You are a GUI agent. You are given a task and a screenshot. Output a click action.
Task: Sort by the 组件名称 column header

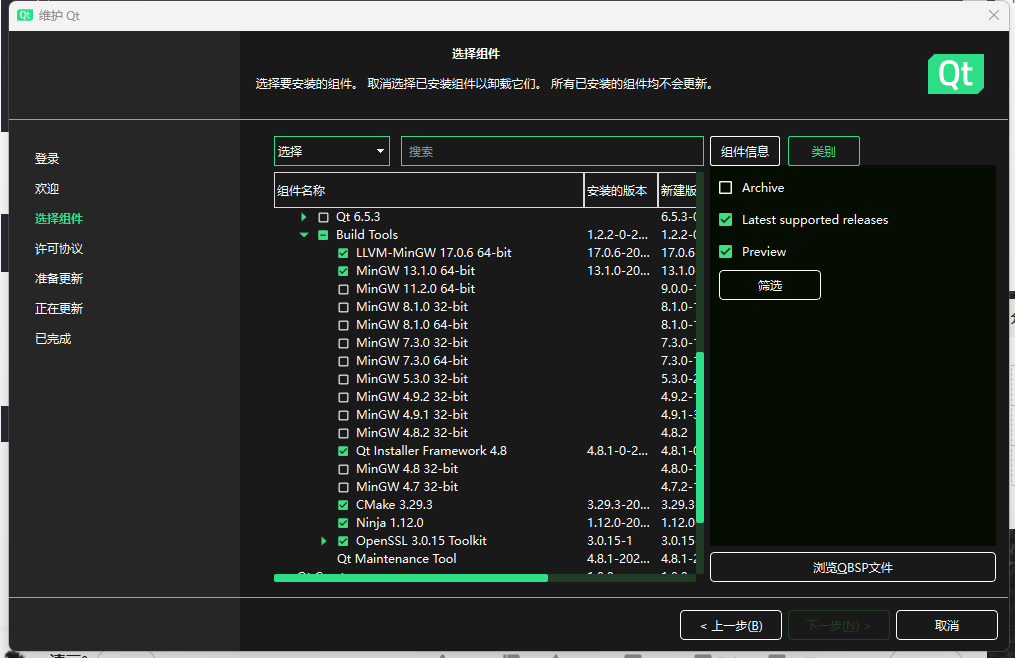(x=429, y=190)
